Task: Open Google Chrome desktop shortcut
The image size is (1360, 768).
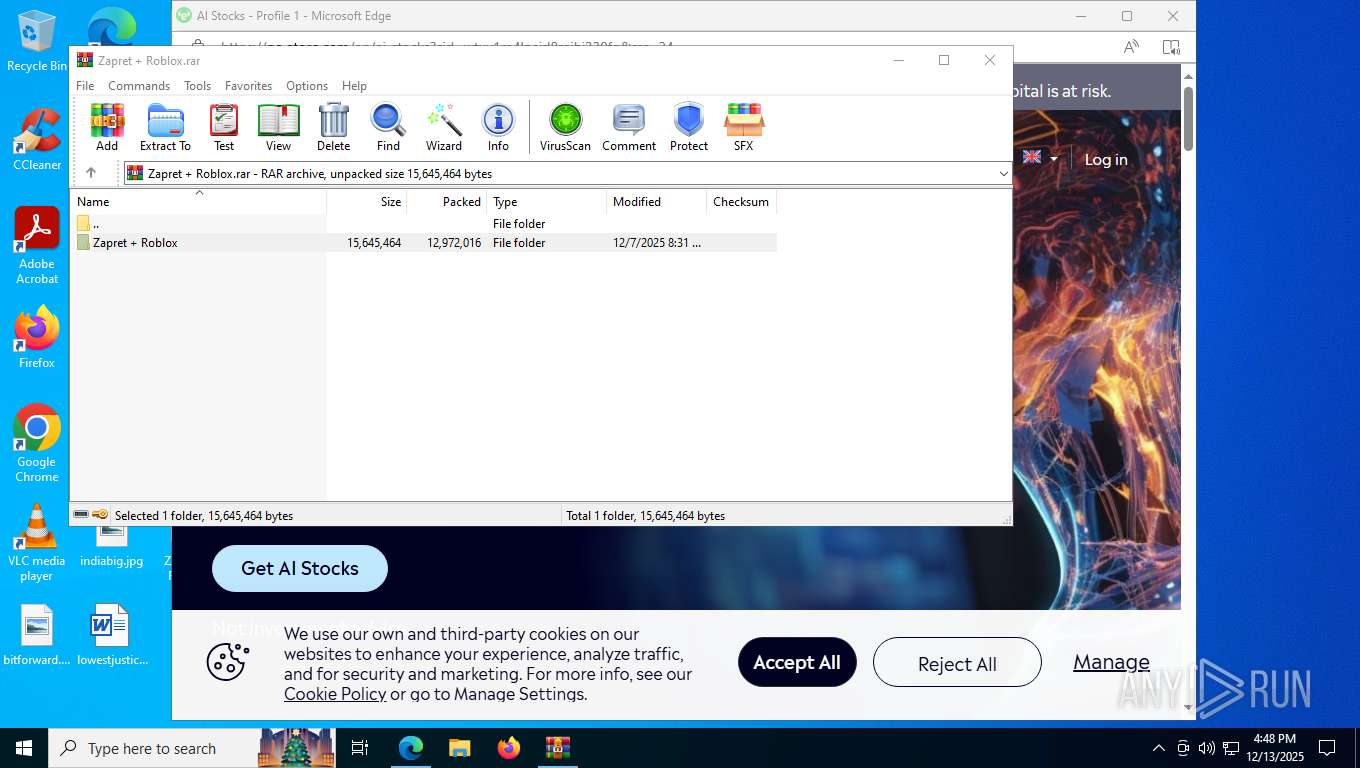Action: coord(37,443)
